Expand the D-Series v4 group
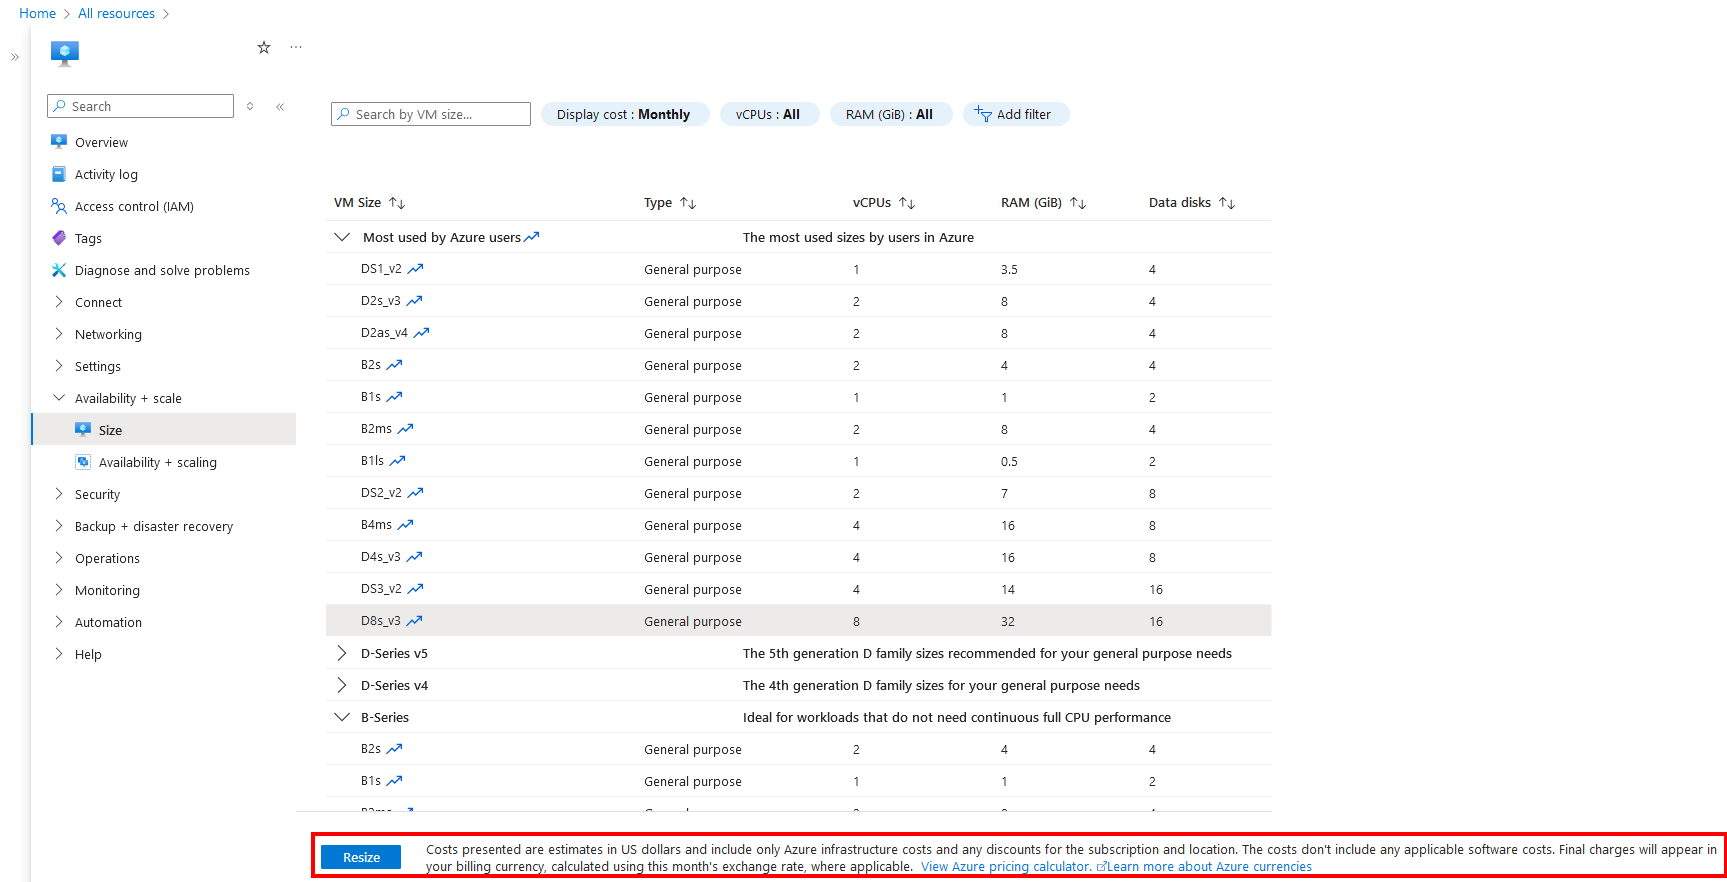The image size is (1727, 882). point(342,685)
